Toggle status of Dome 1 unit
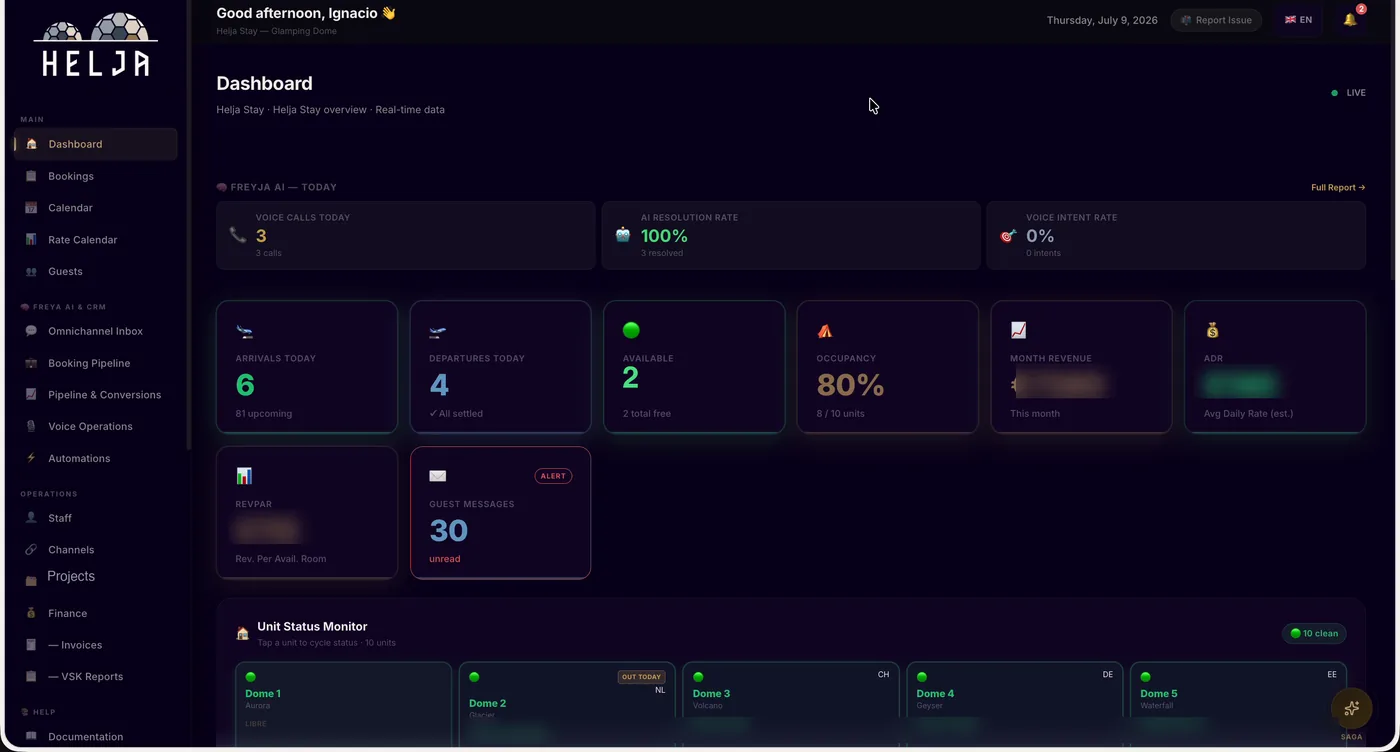Image resolution: width=1400 pixels, height=752 pixels. pyautogui.click(x=343, y=705)
